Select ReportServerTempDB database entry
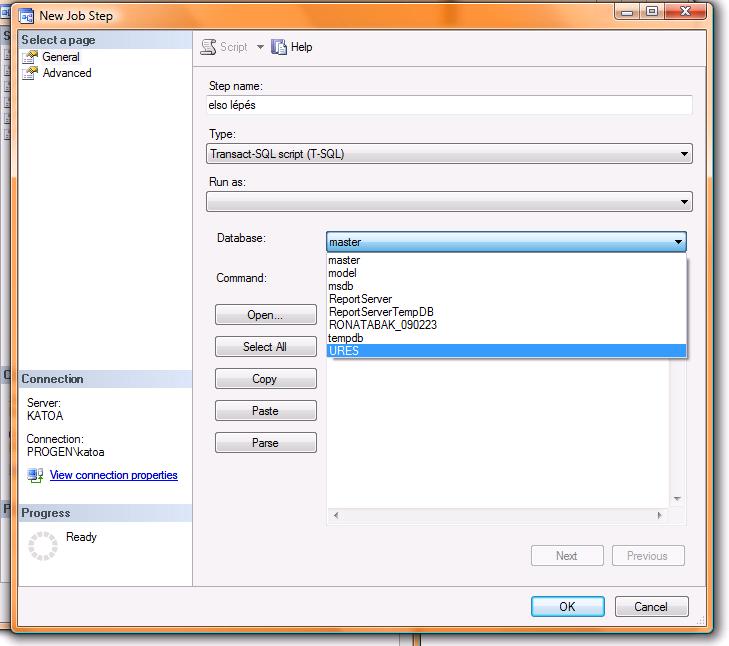 [x=506, y=312]
